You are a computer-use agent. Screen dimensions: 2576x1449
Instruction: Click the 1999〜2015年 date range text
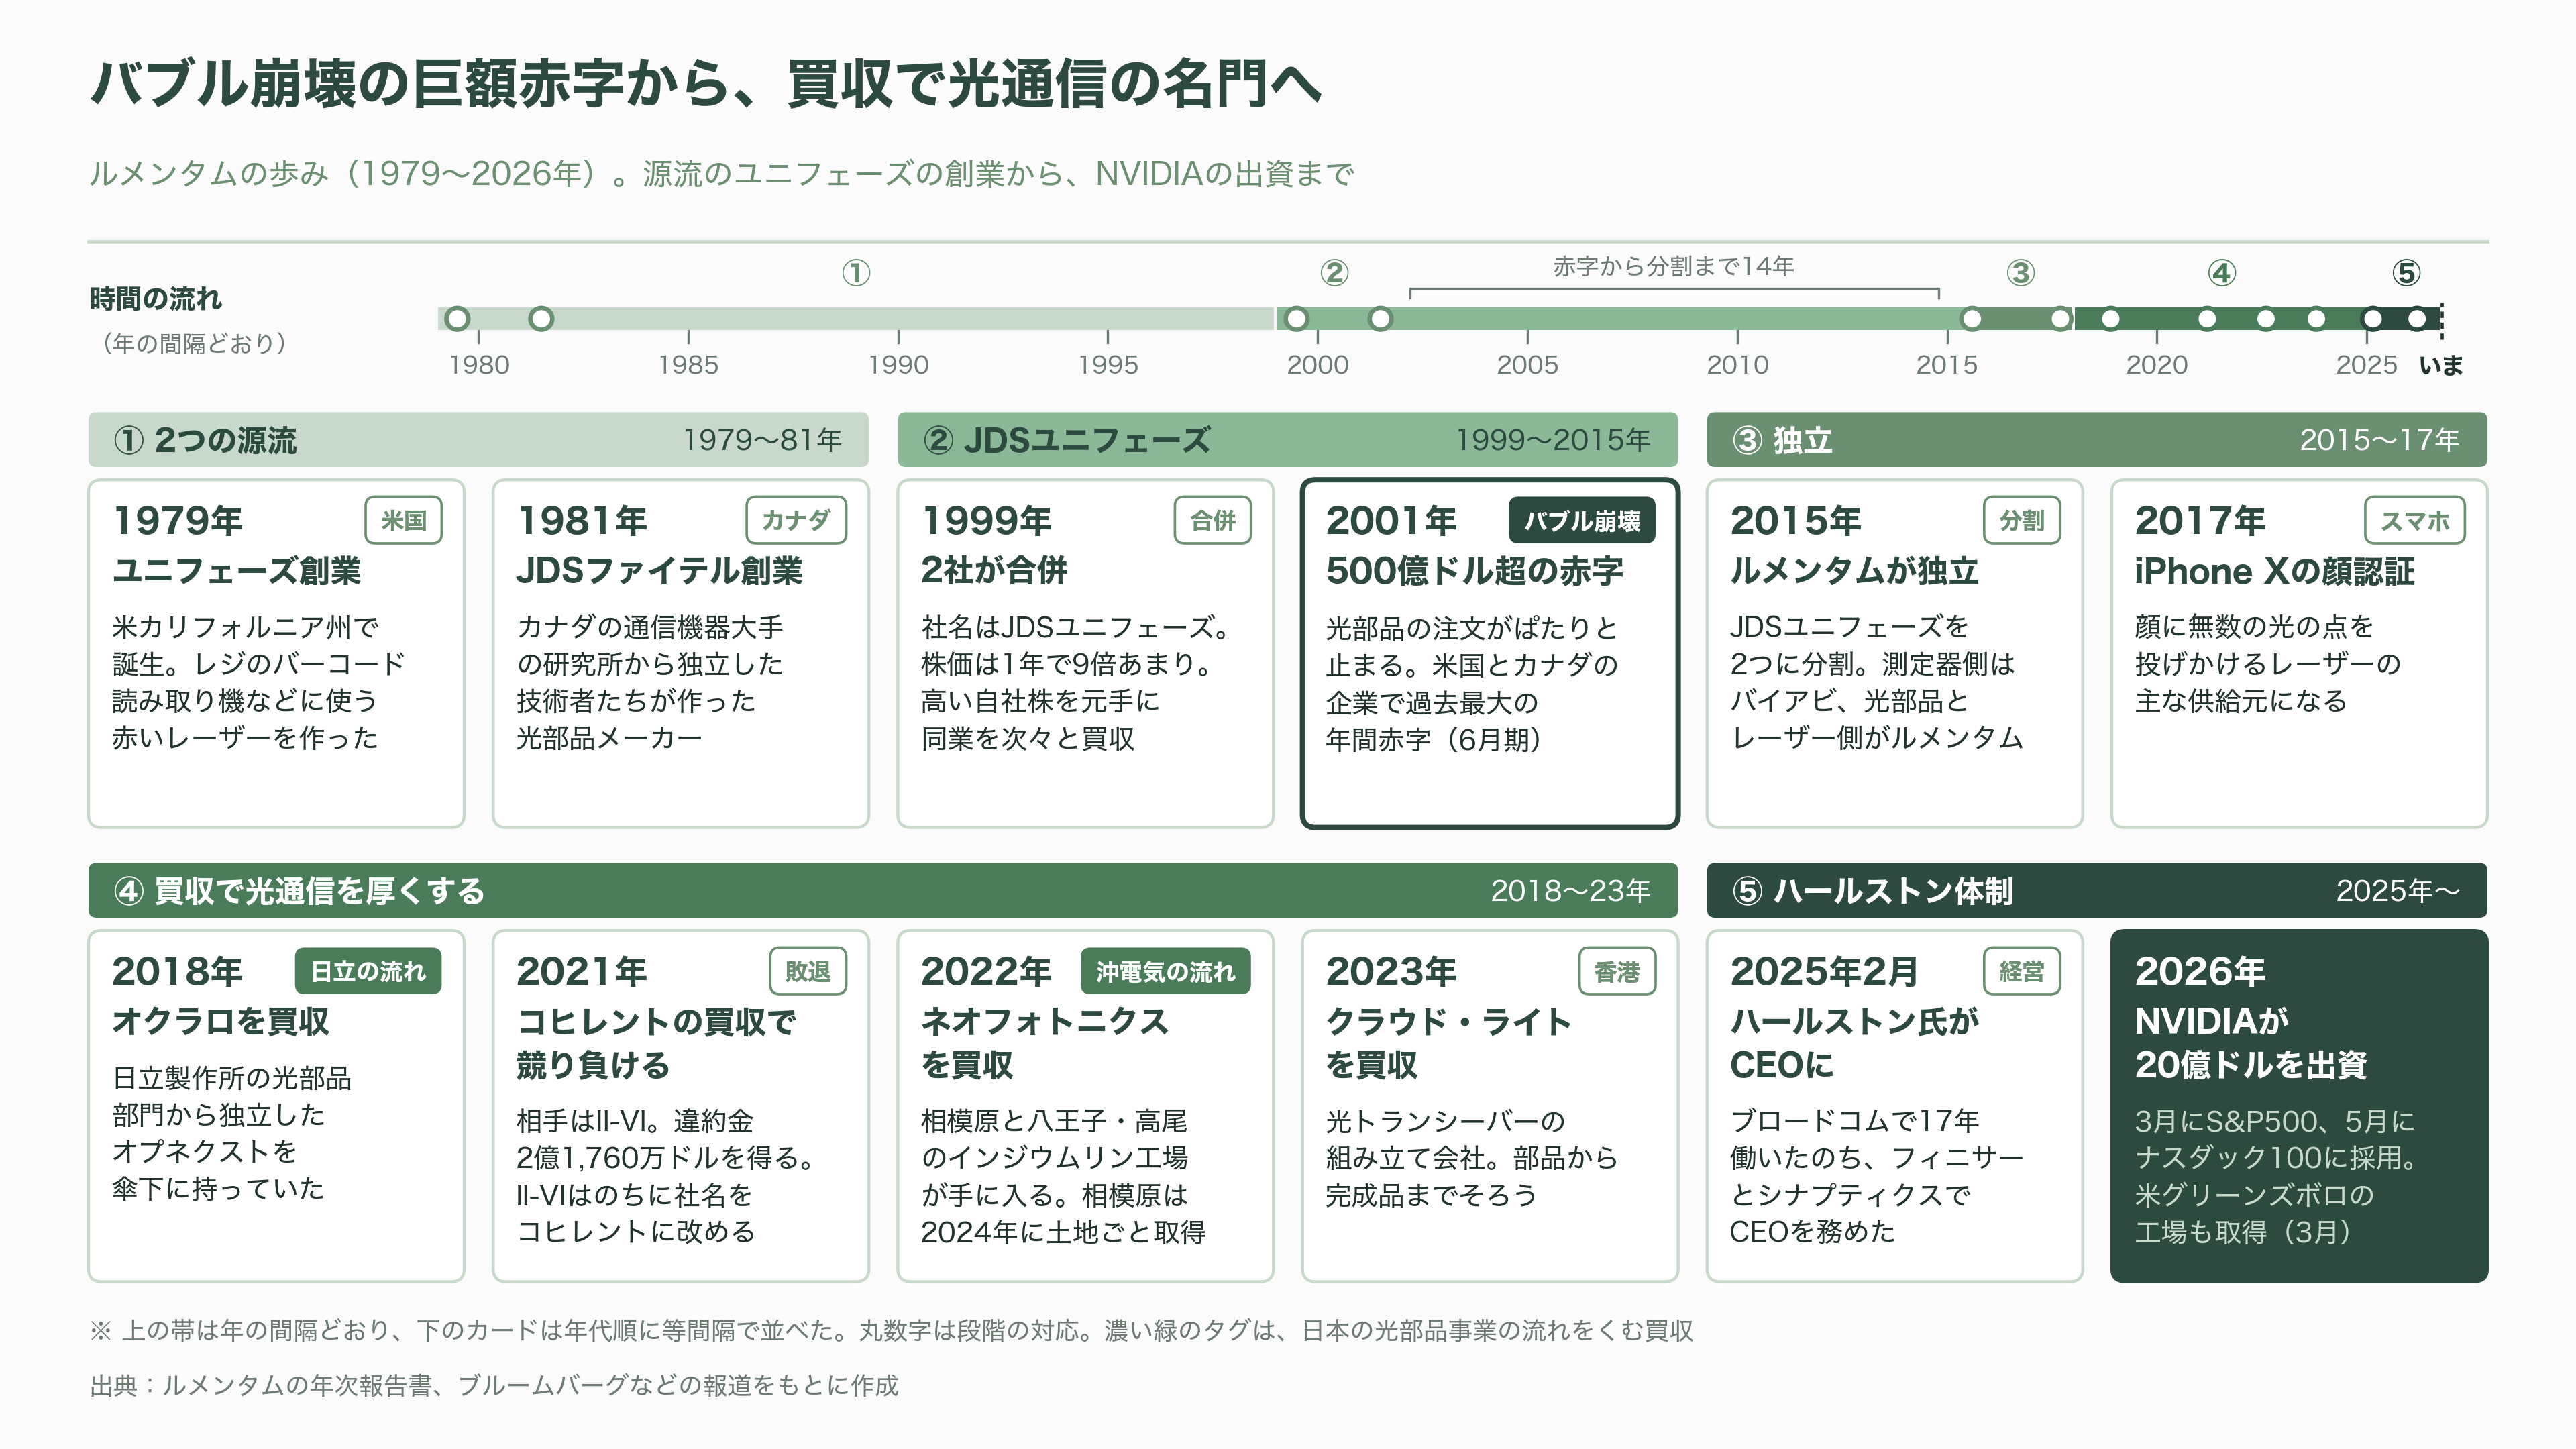[1552, 440]
